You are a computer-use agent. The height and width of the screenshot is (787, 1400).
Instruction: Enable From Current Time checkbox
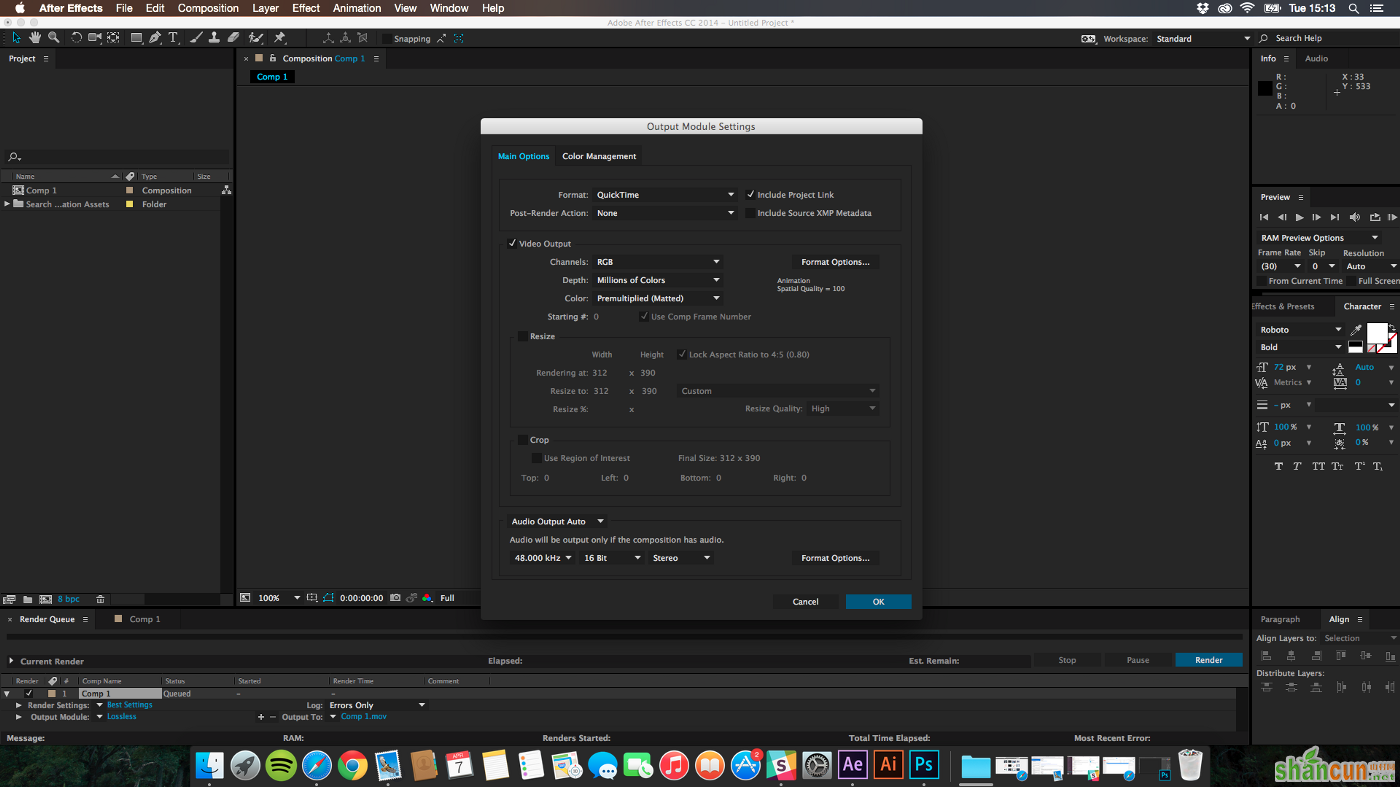click(1263, 281)
